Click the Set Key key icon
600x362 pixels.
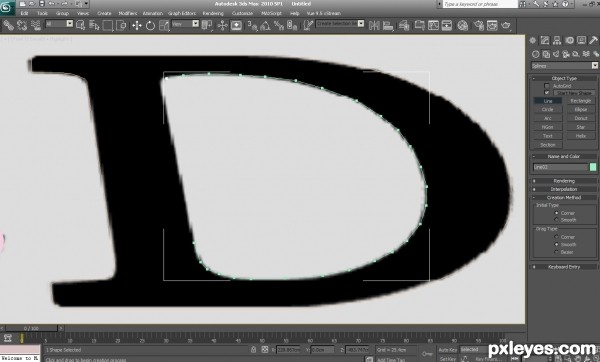[x=427, y=354]
